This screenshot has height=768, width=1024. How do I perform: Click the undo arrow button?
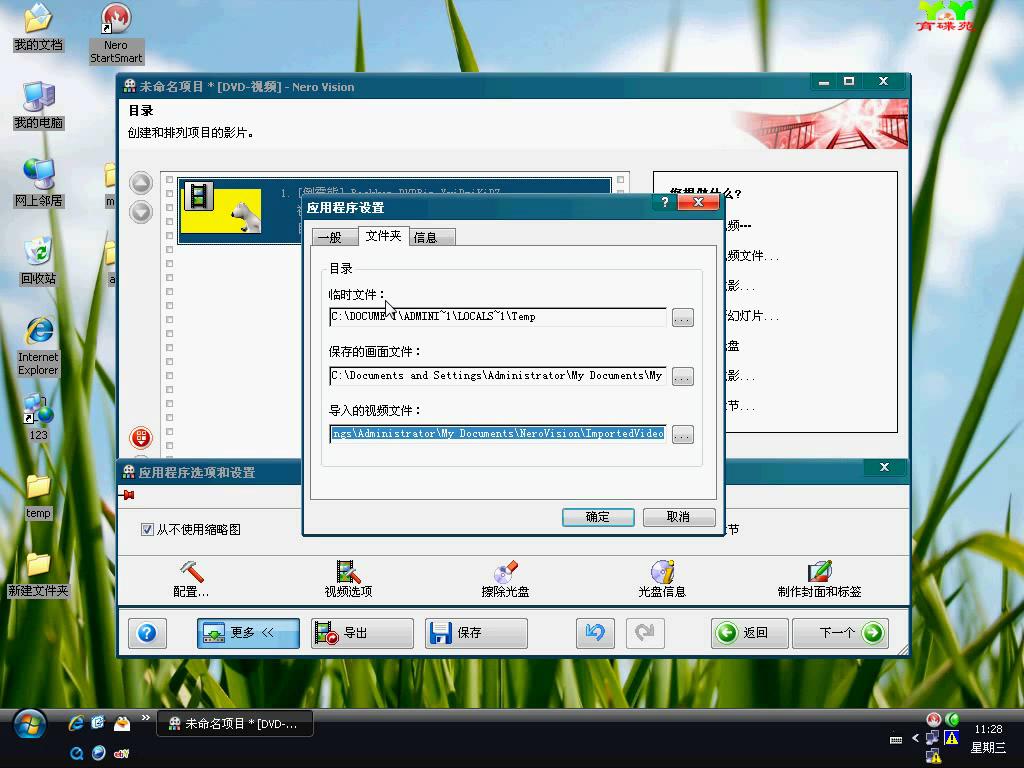pyautogui.click(x=595, y=633)
